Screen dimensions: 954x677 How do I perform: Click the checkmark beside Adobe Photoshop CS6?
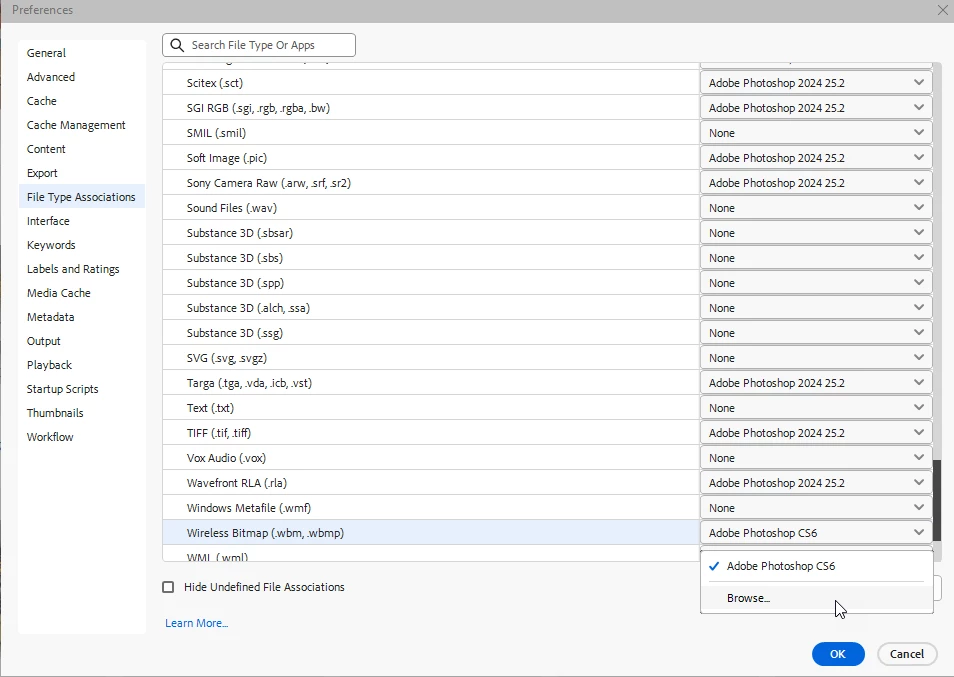tap(714, 566)
